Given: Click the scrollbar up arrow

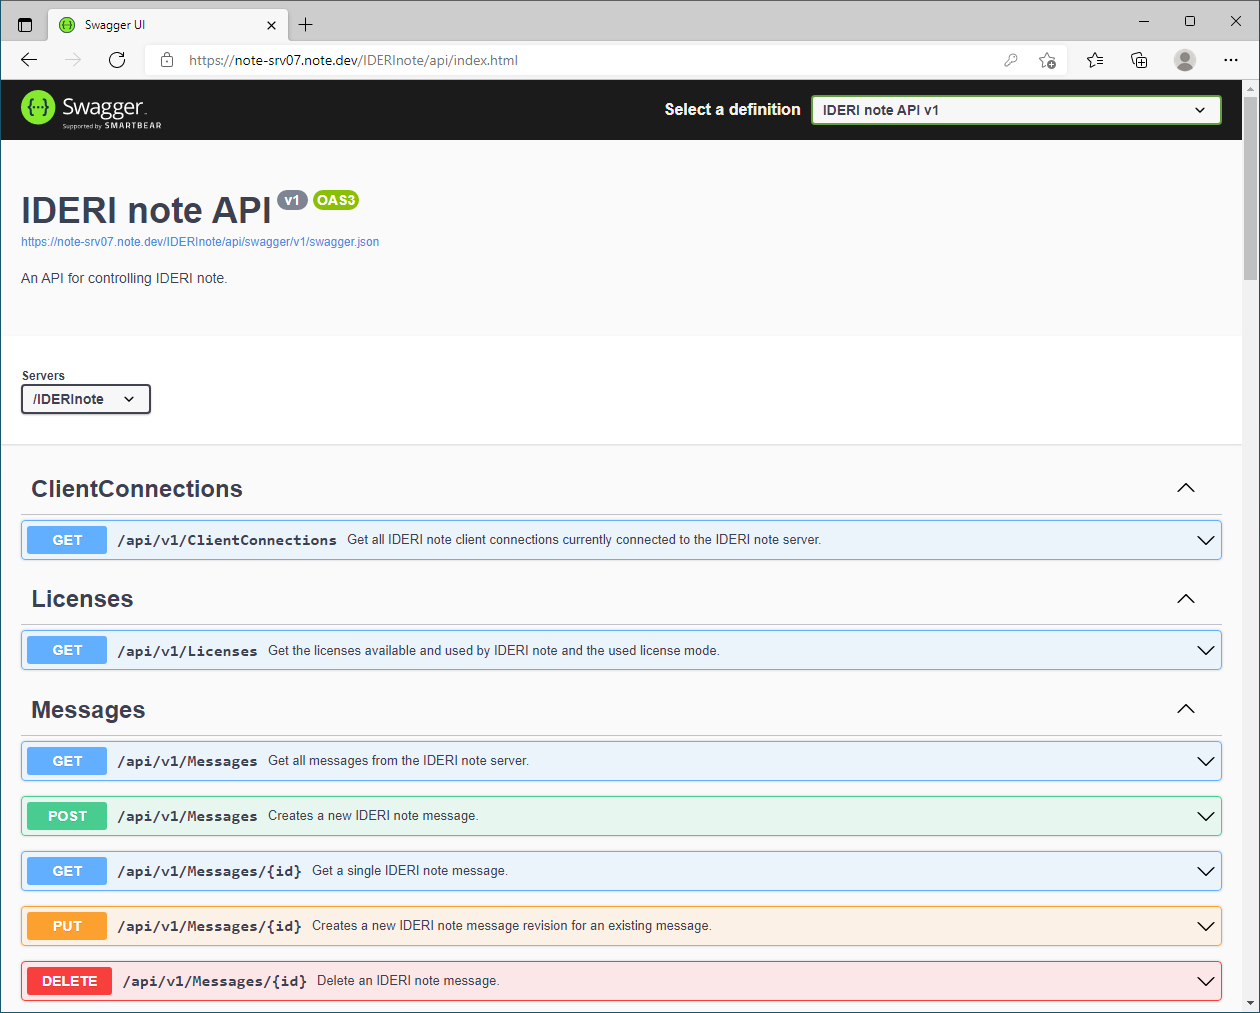Looking at the screenshot, I should [x=1250, y=88].
